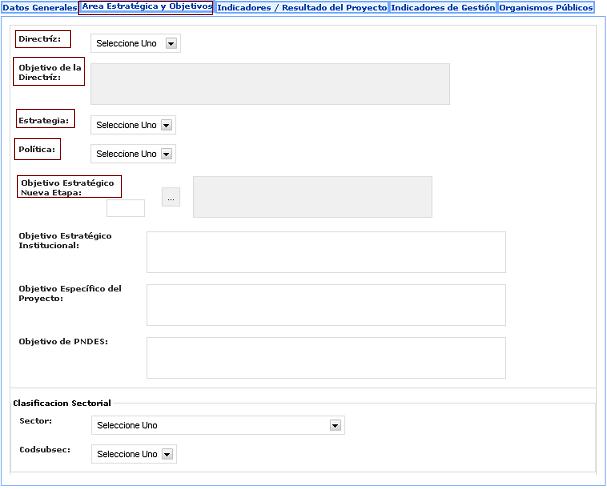Go to the Indicadores de Gestión tab
Screen dimensions: 607x489
pyautogui.click(x=443, y=7)
